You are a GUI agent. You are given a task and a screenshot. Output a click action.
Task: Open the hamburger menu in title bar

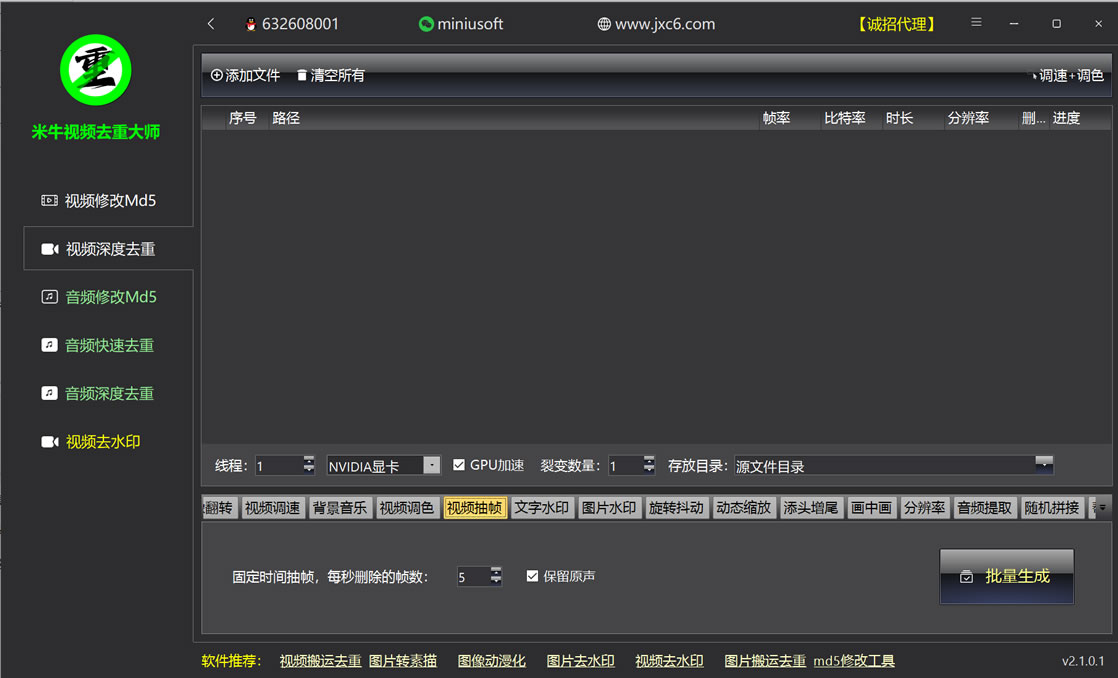tap(976, 23)
